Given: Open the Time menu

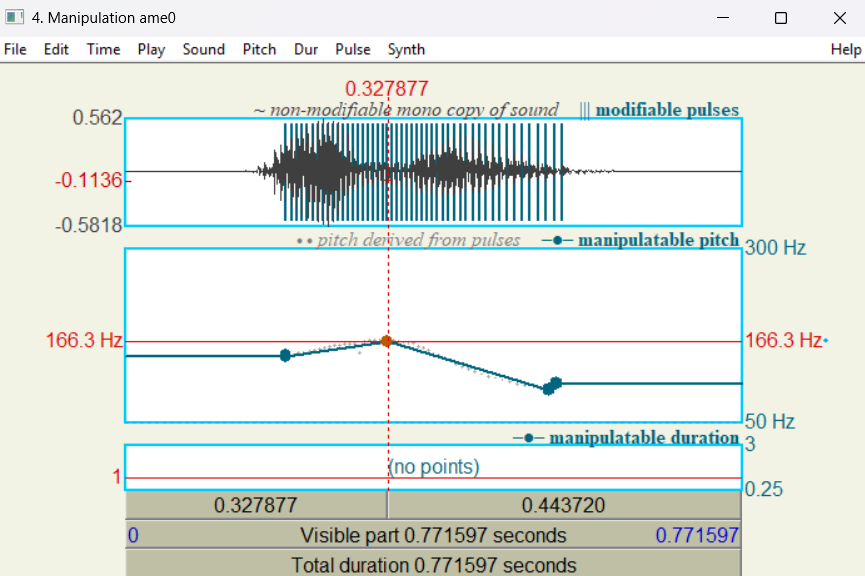Looking at the screenshot, I should click(103, 50).
